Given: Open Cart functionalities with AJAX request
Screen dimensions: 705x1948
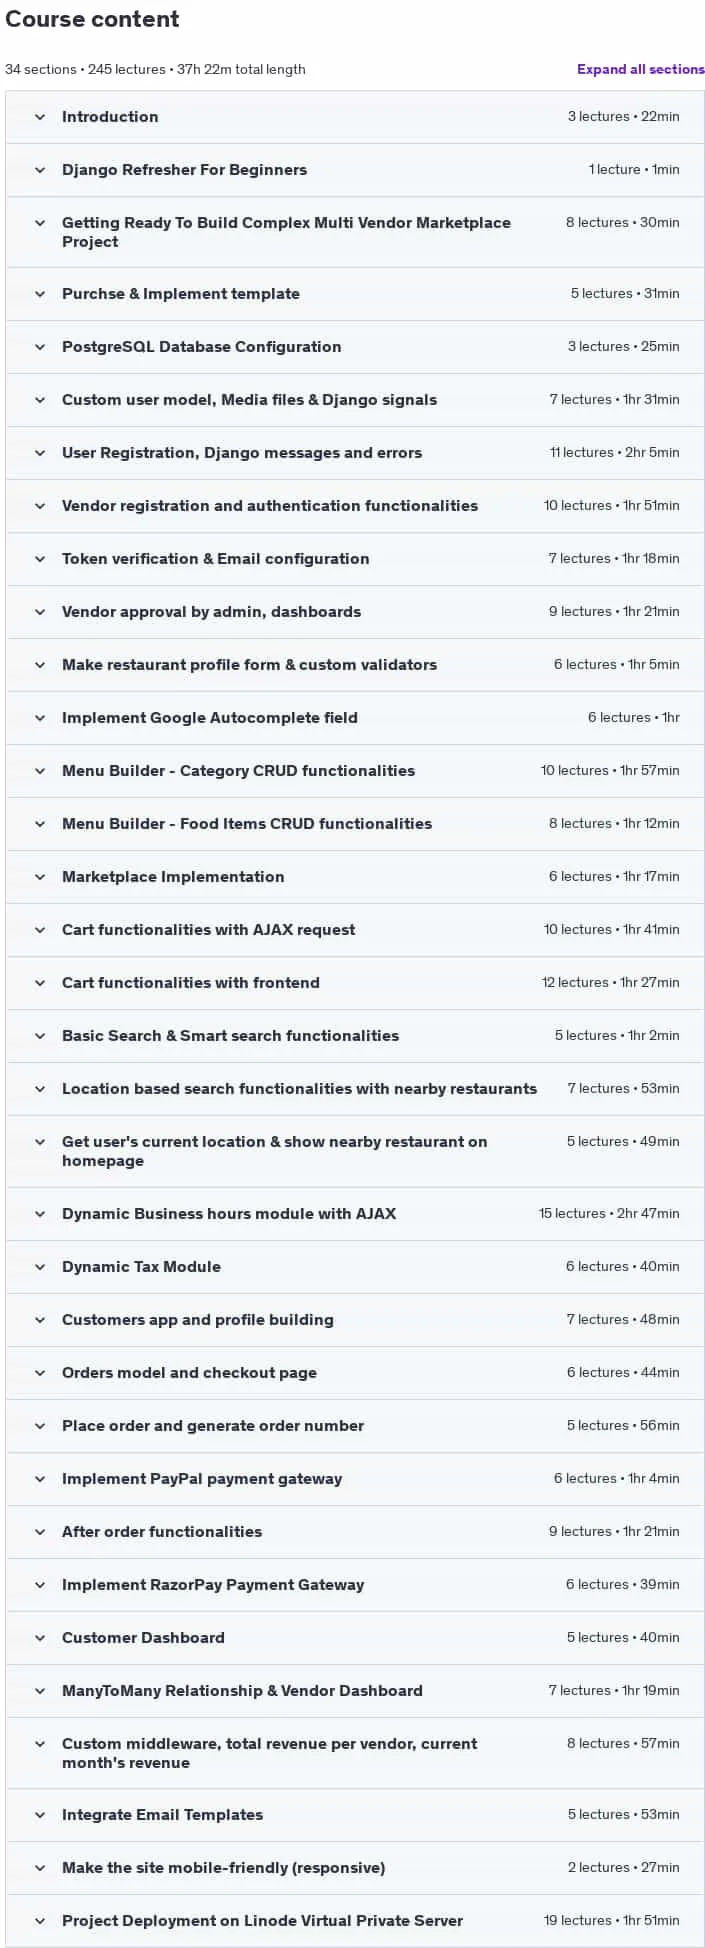Looking at the screenshot, I should point(355,930).
